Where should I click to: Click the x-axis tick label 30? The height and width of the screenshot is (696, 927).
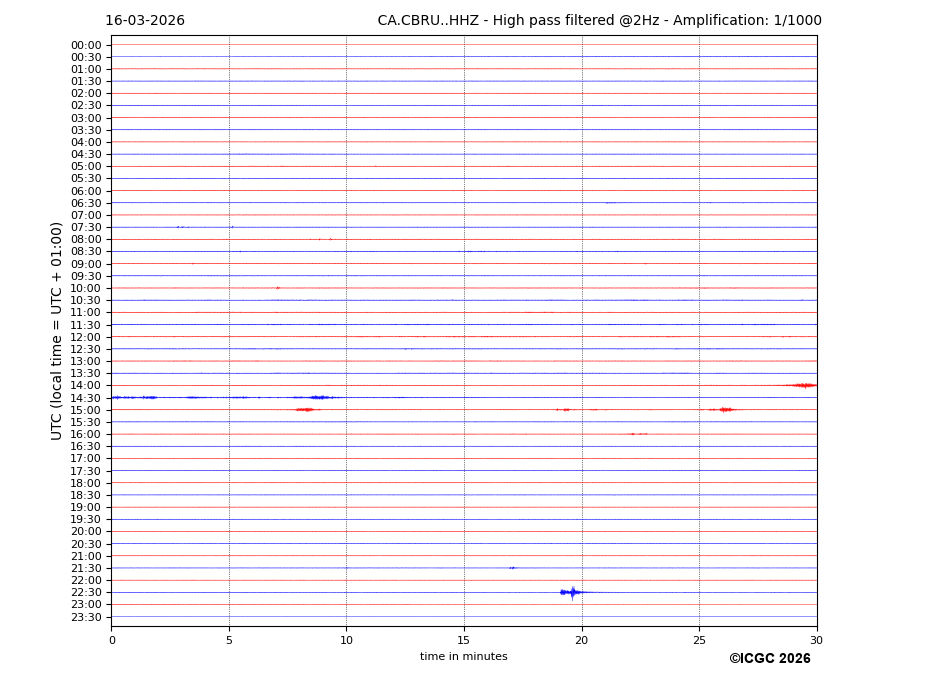tap(816, 640)
